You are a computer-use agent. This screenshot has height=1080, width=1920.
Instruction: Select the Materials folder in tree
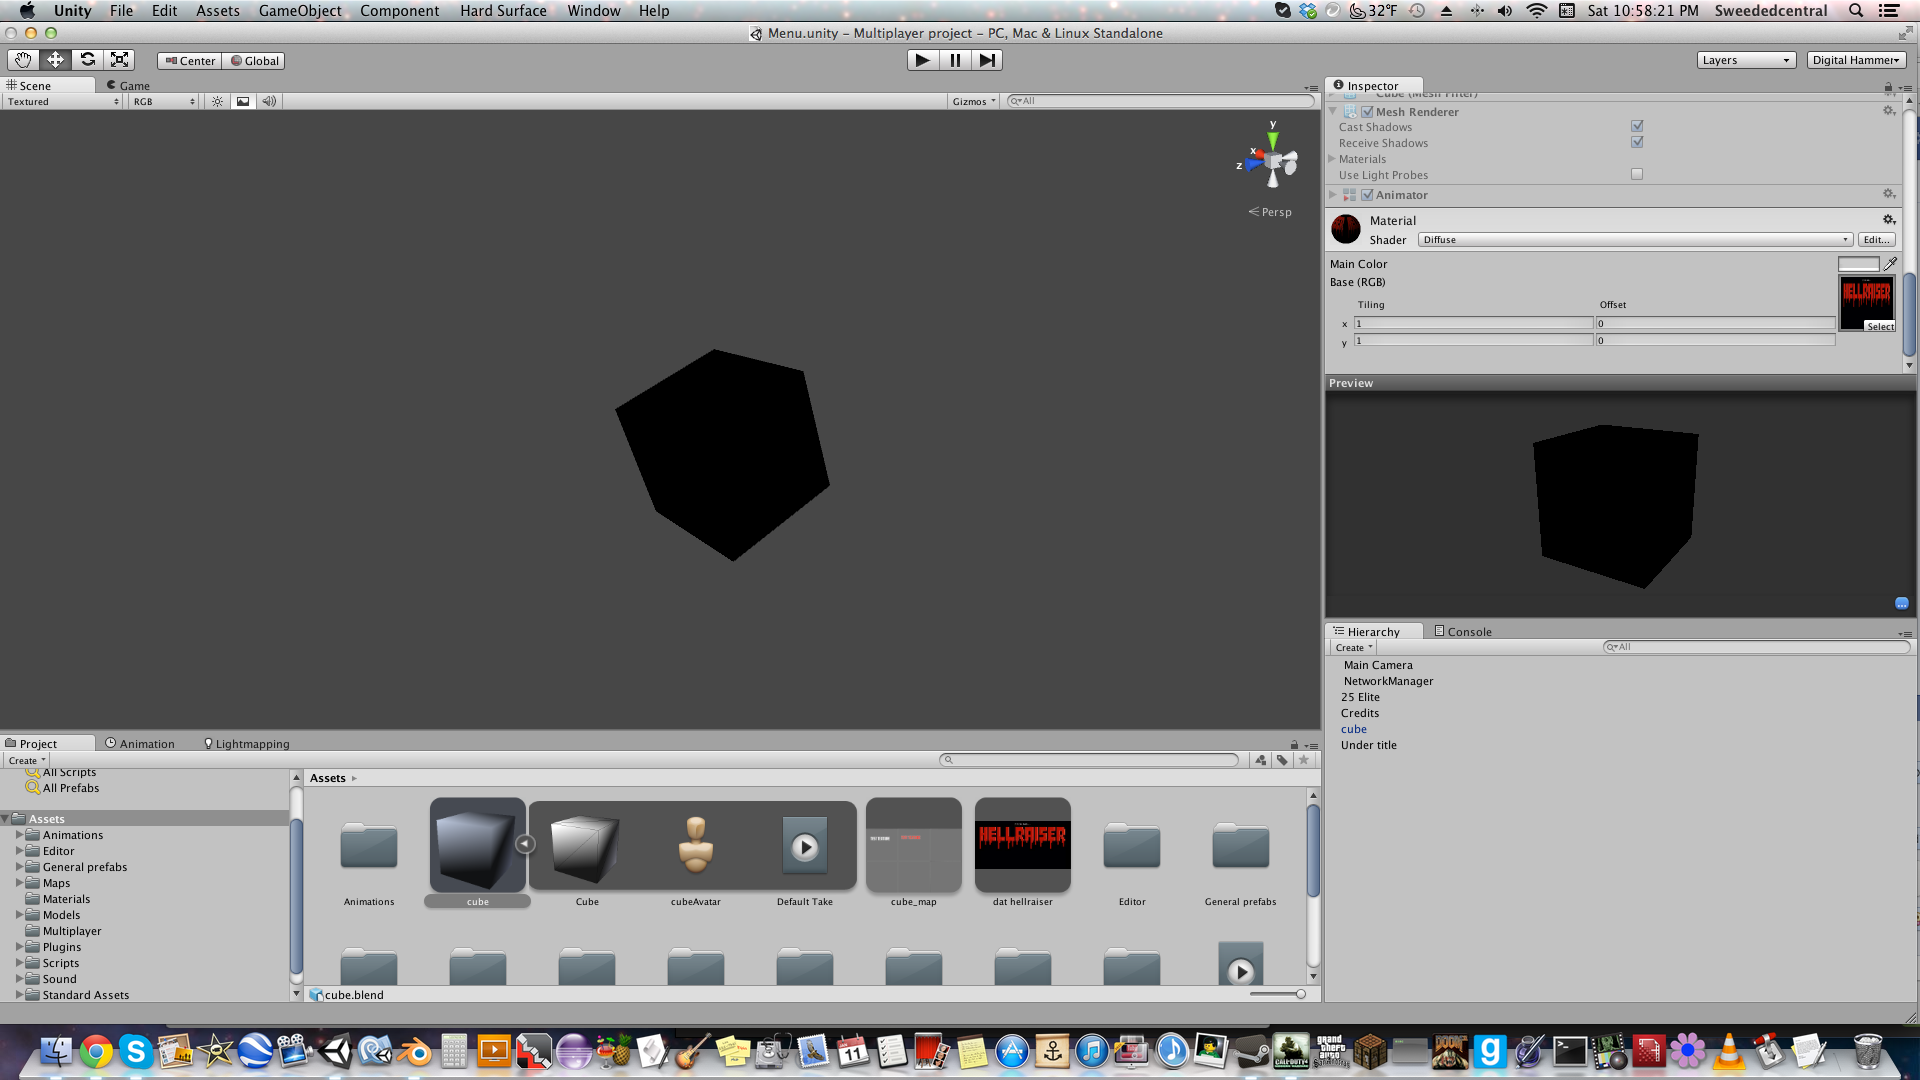coord(66,899)
